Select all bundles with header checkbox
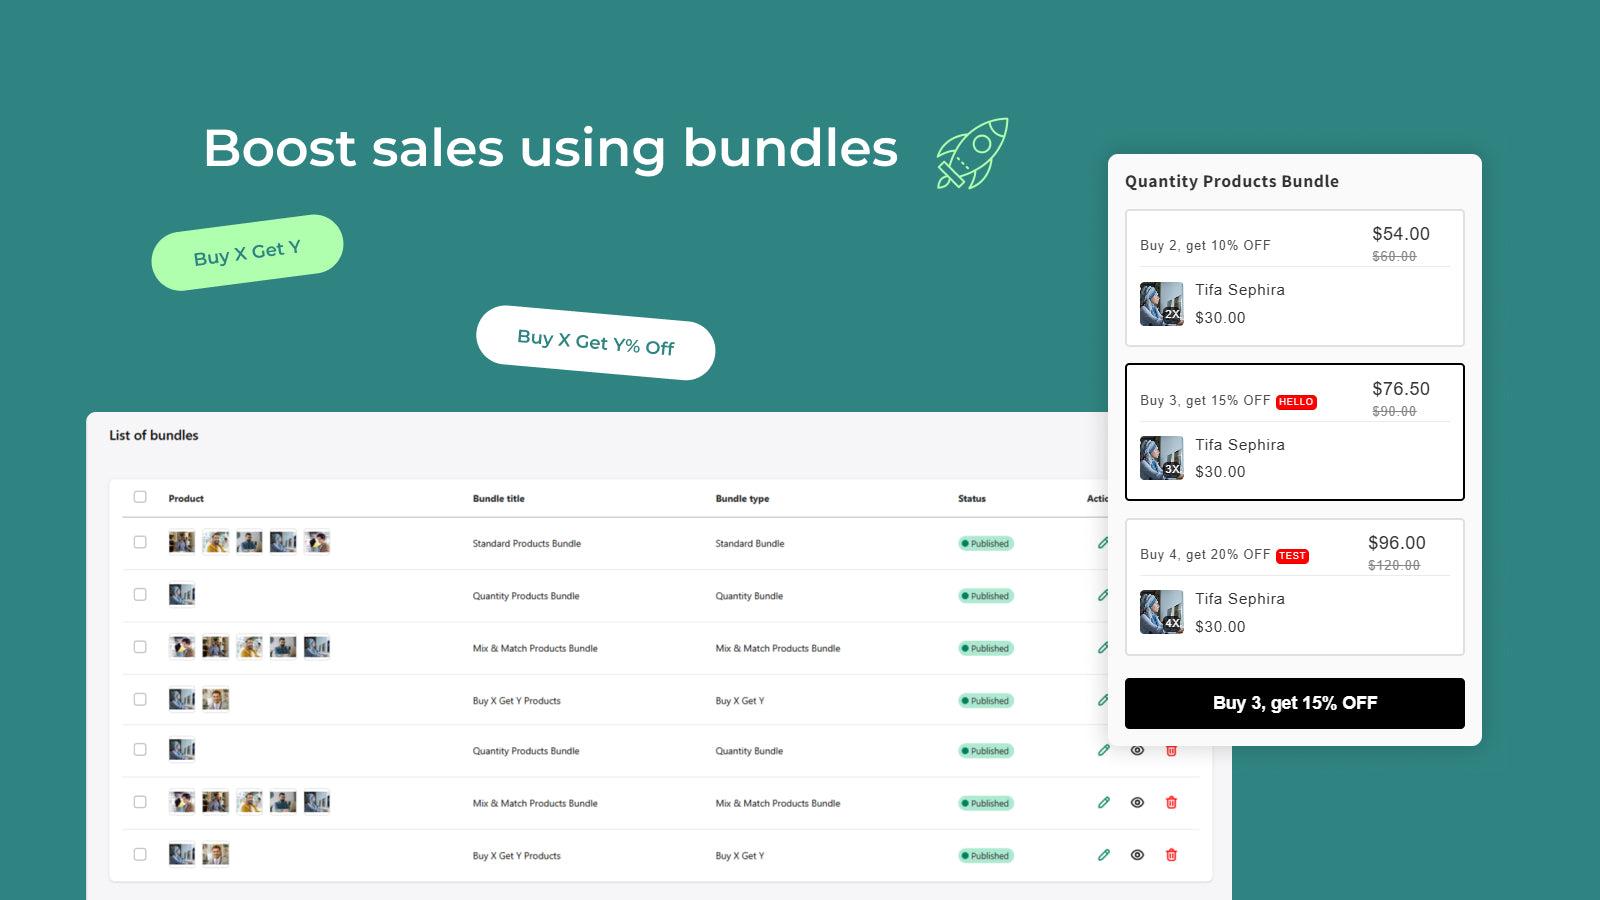 tap(141, 497)
